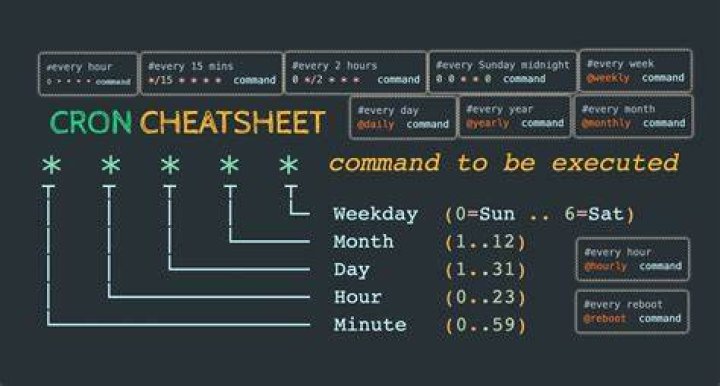Click the "(1..12)" month range
The height and width of the screenshot is (386, 720).
coord(485,242)
